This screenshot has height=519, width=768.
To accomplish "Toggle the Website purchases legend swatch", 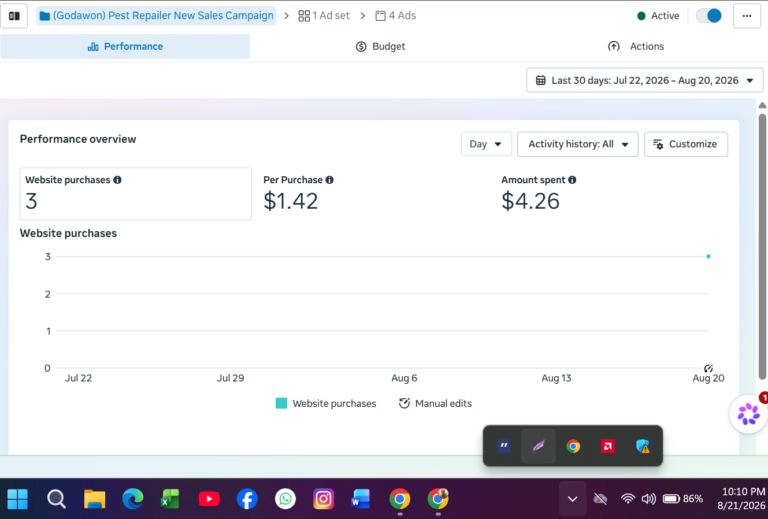I will 281,403.
